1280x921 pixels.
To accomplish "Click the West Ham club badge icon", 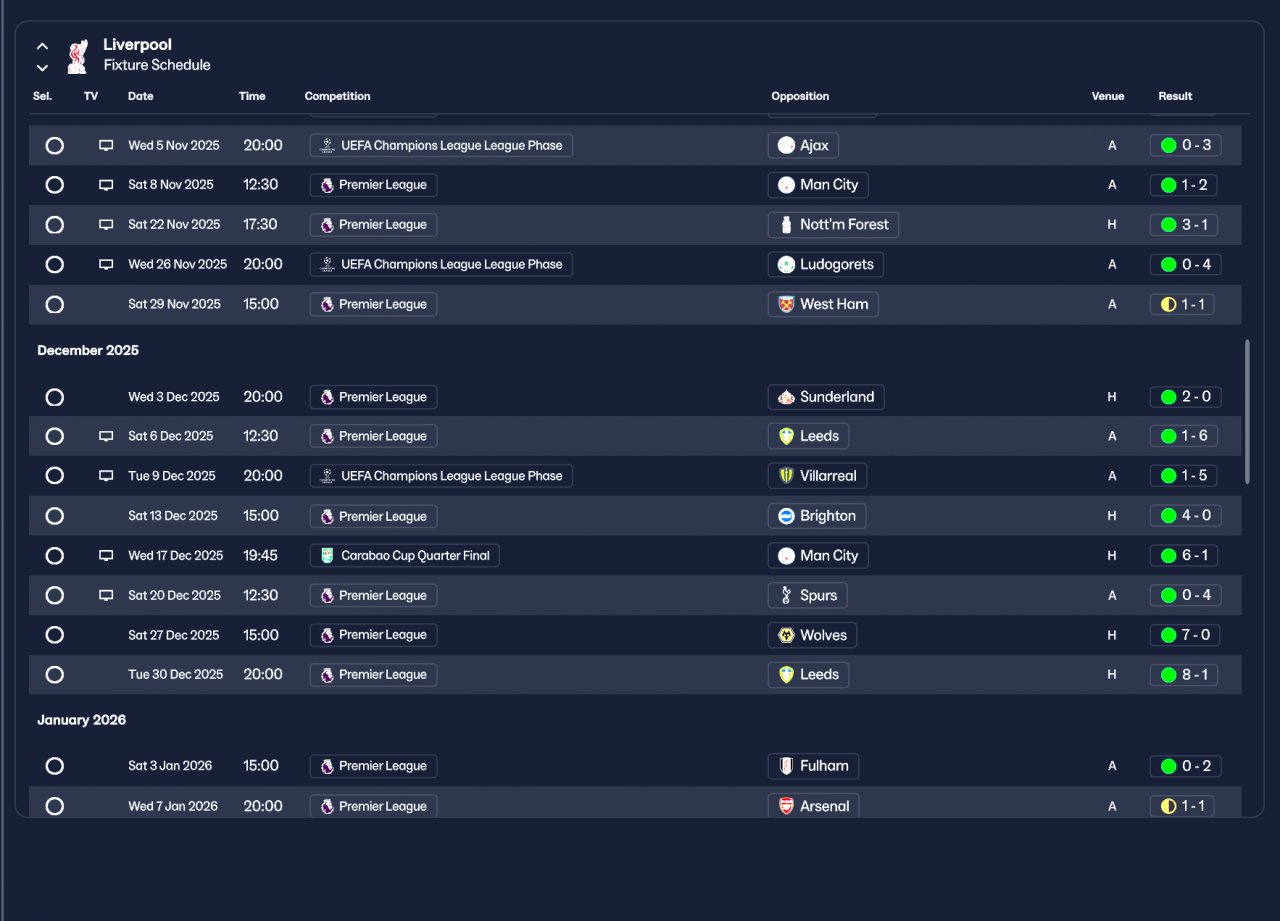I will coord(786,304).
